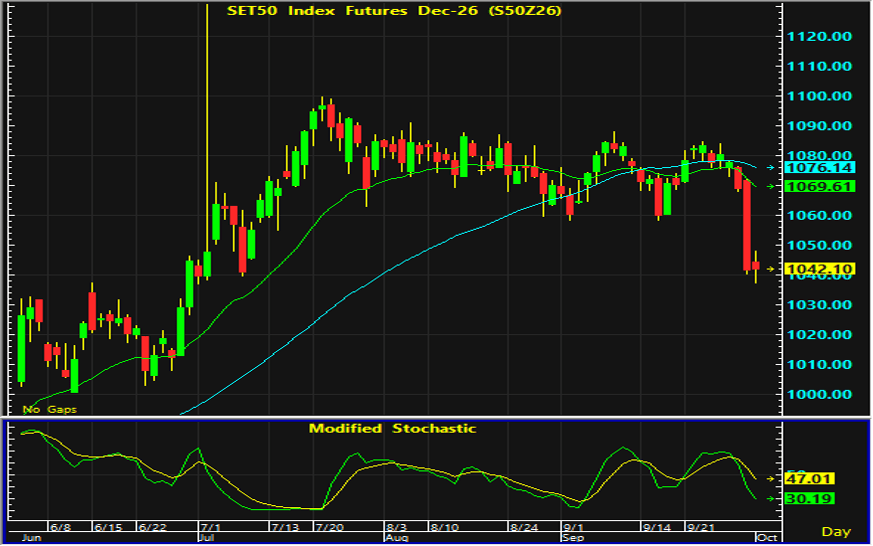Click the 1020.00 price axis label

819,335
